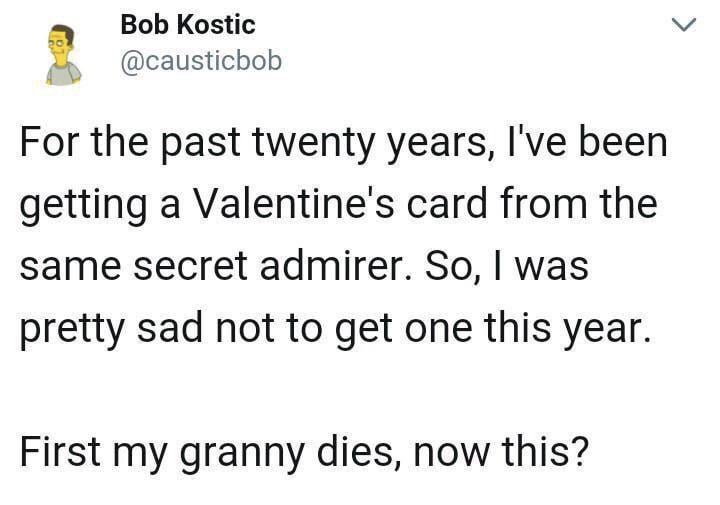This screenshot has width=720, height=505.
Task: Open the Bob Kostic display name
Action: [187, 24]
